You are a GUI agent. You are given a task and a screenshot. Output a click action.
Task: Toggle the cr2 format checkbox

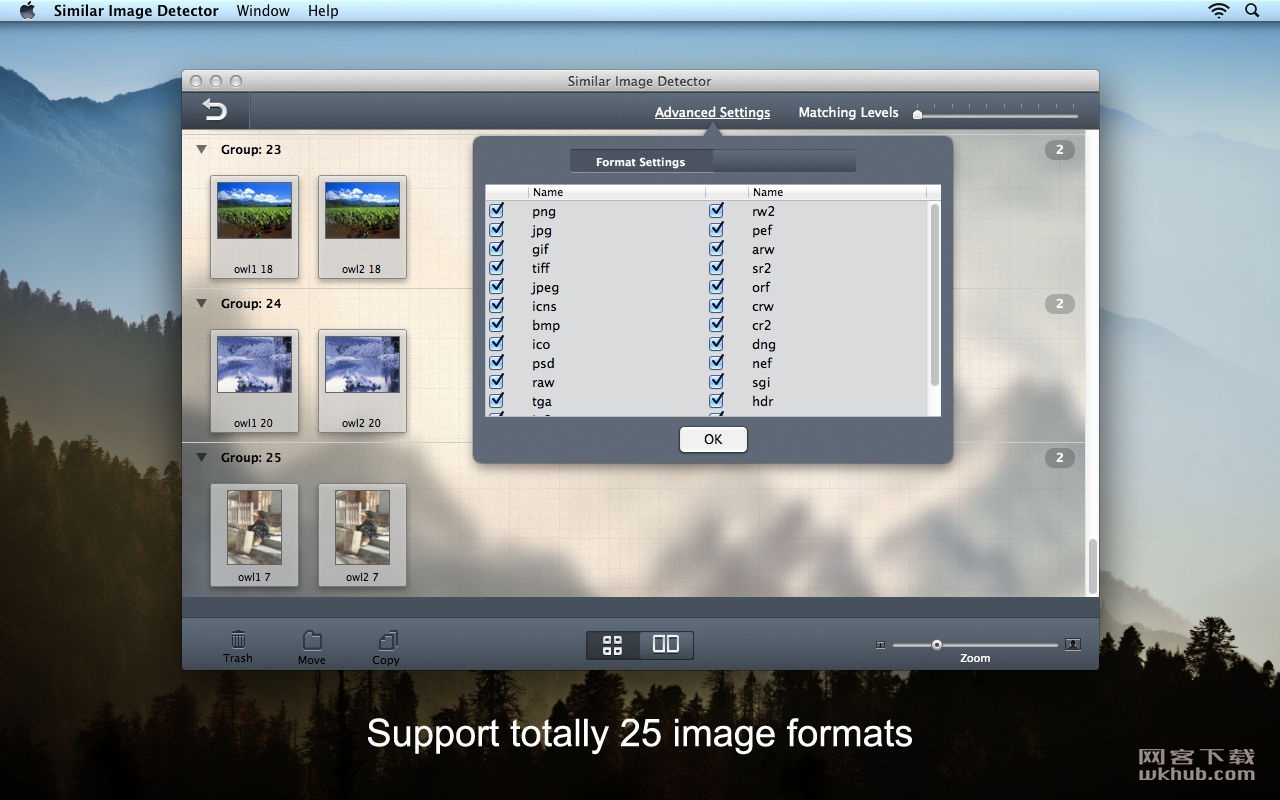tap(716, 325)
